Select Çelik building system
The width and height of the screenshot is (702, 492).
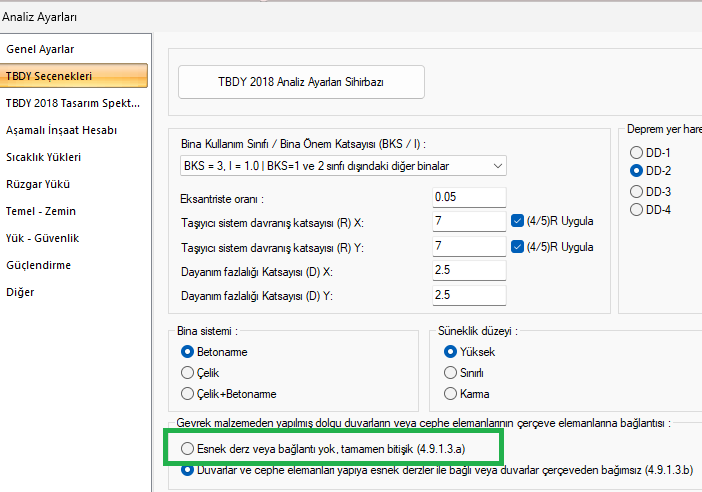click(x=187, y=373)
